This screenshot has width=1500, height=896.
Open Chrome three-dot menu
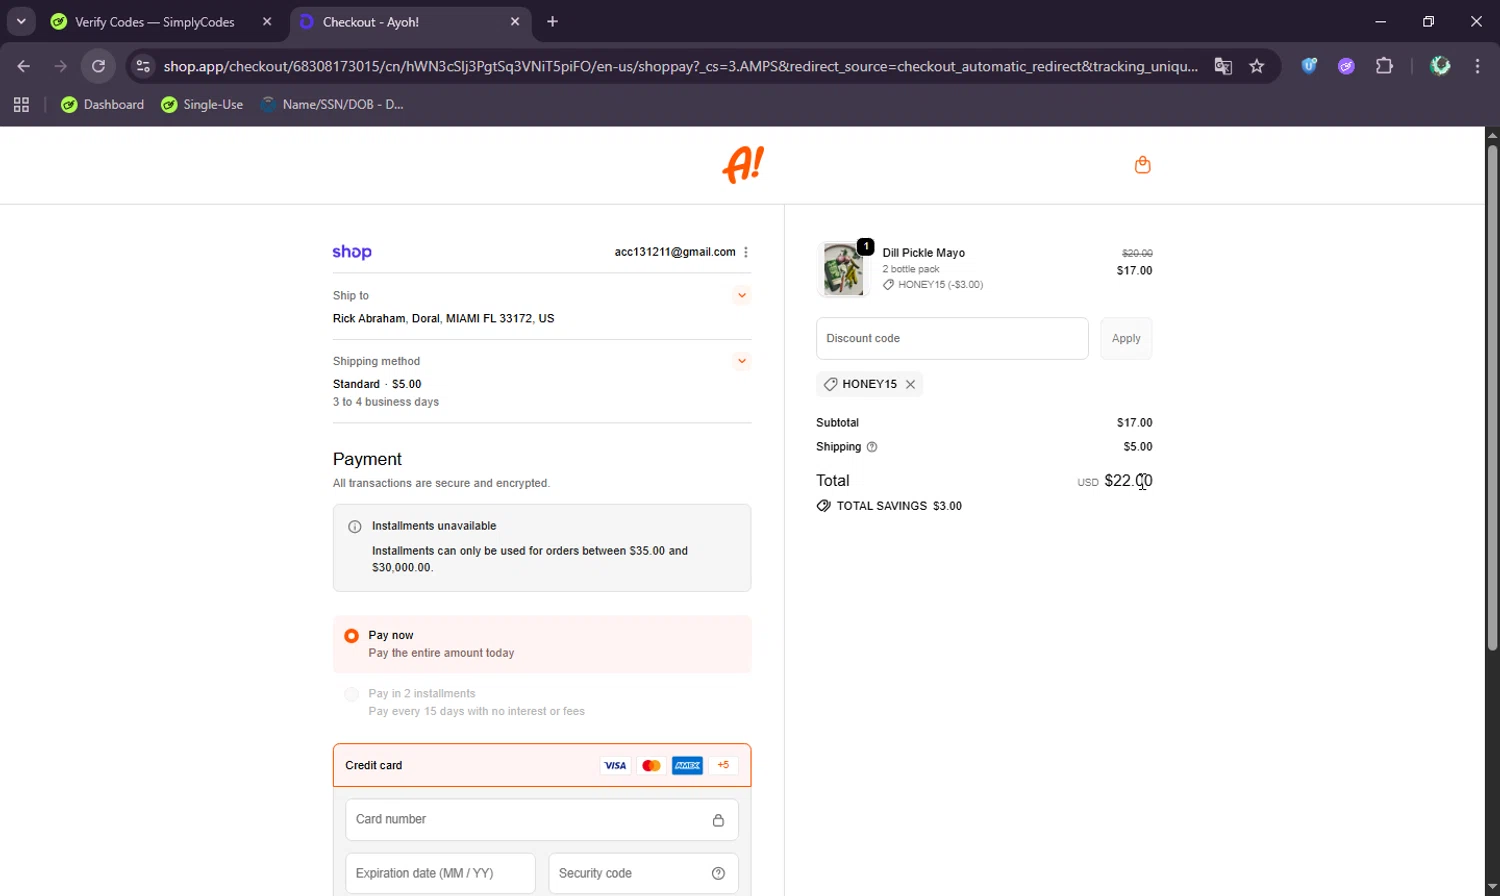[x=1477, y=66]
